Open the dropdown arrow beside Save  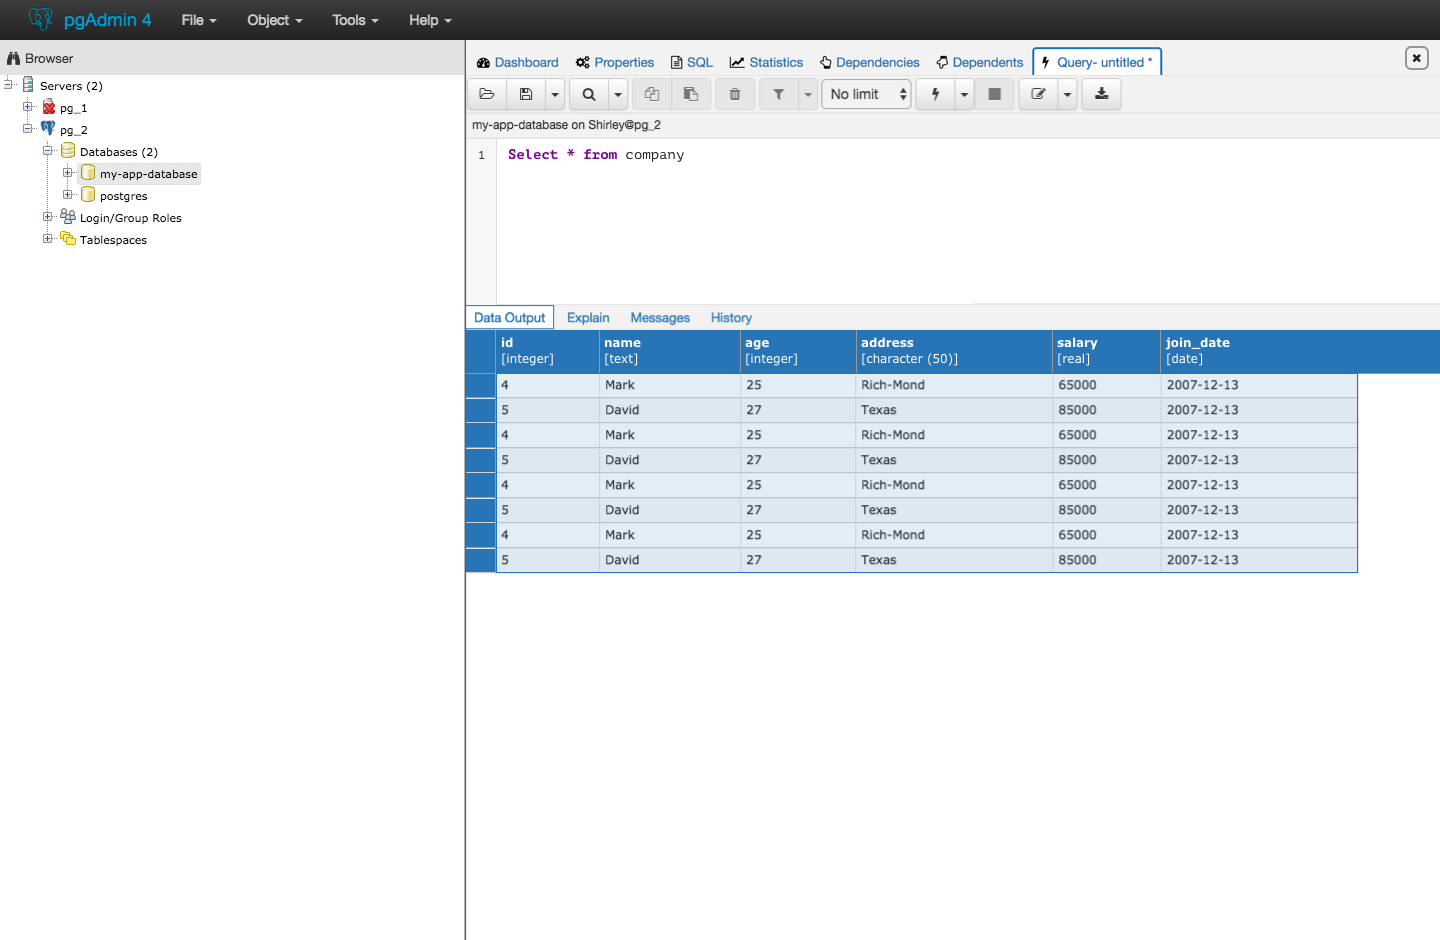[554, 94]
